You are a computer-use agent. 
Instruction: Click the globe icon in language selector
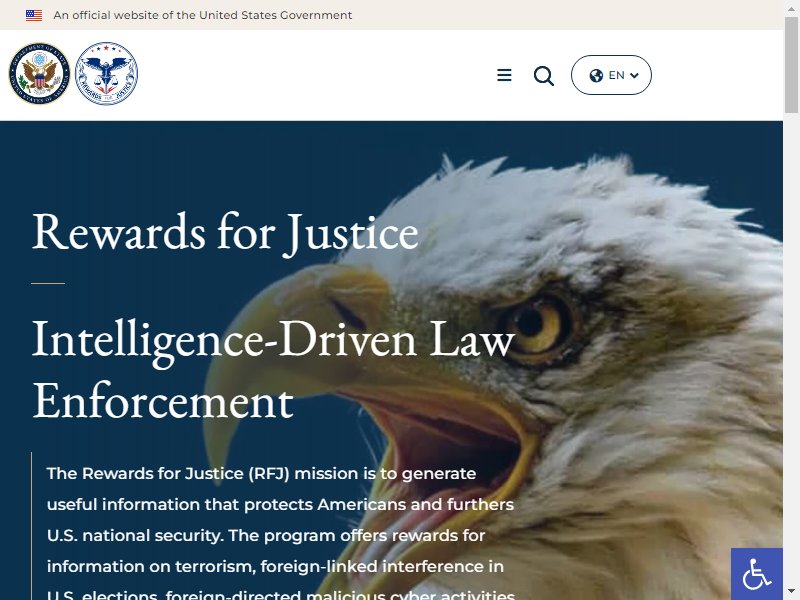(596, 76)
